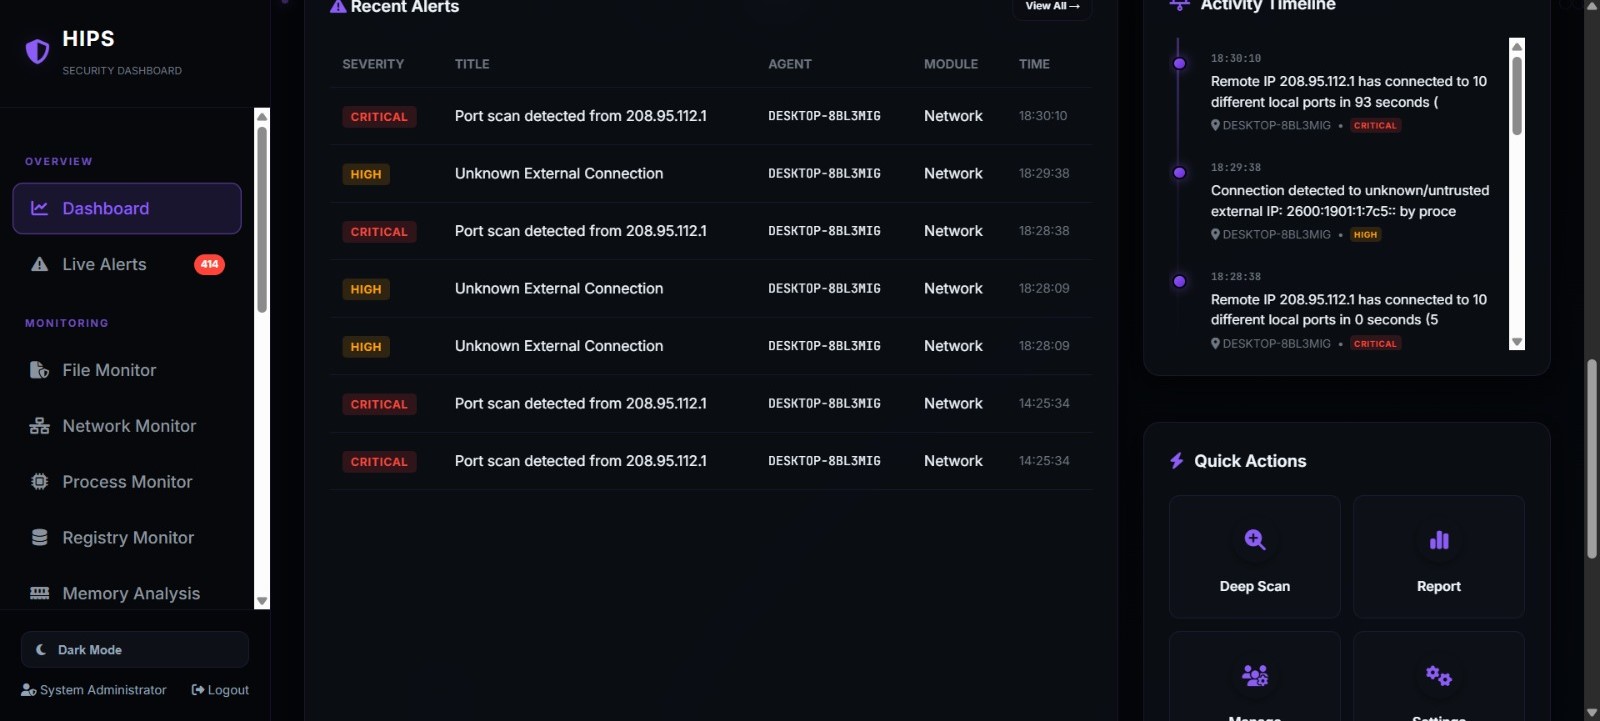Image resolution: width=1600 pixels, height=721 pixels.
Task: Click the File Monitor icon
Action: [40, 370]
